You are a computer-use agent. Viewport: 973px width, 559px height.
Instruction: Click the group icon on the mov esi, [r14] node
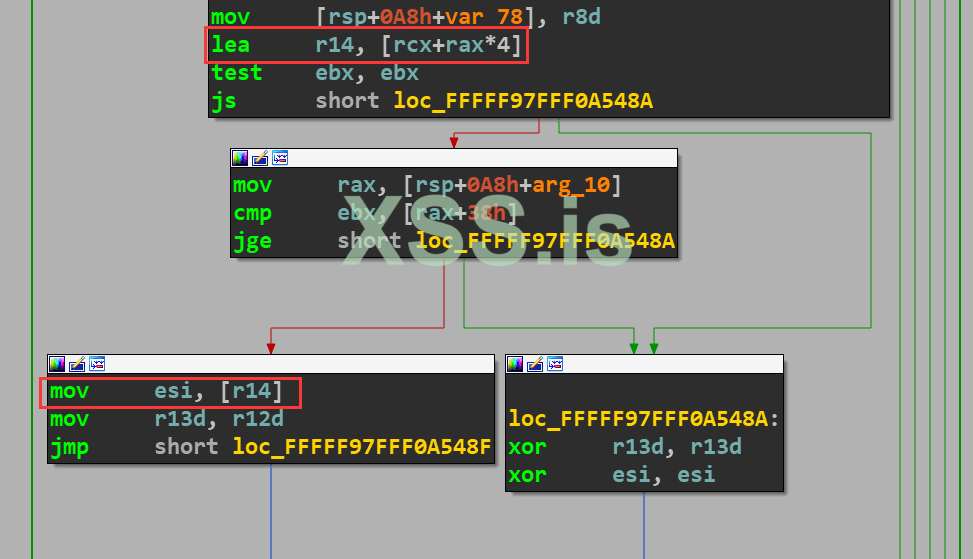(97, 364)
